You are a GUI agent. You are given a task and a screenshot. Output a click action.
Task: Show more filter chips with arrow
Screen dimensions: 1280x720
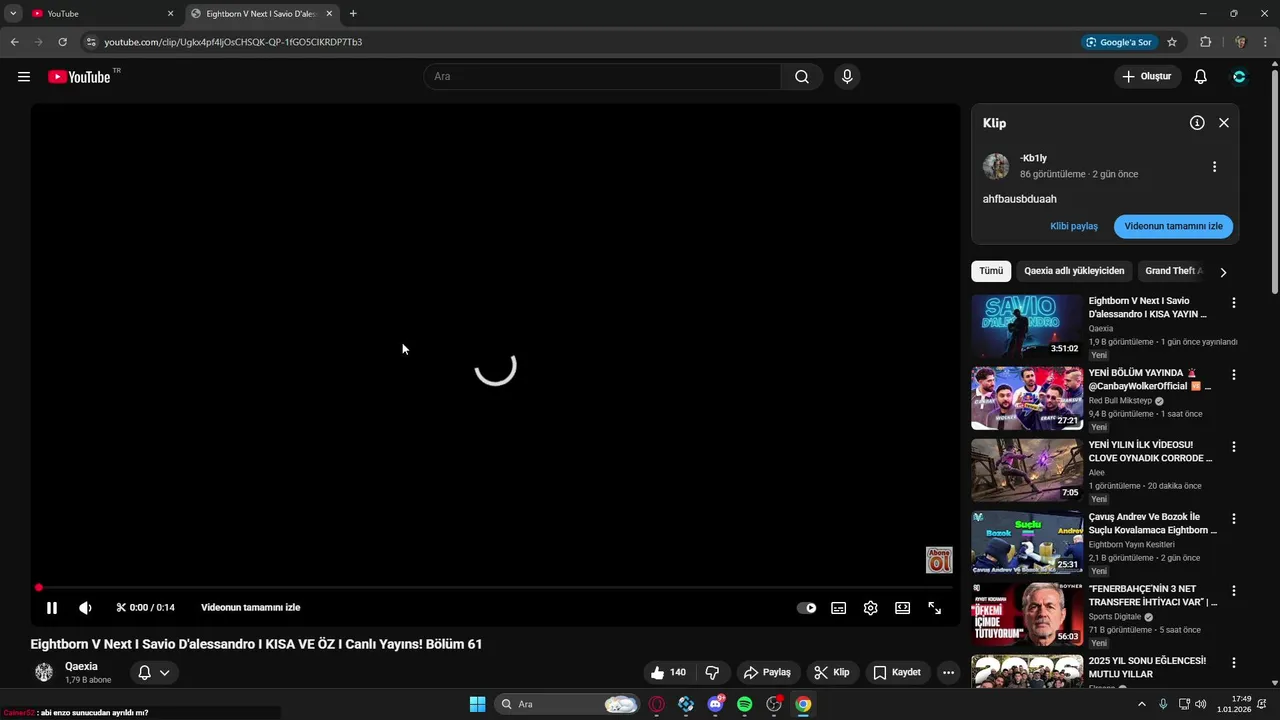click(x=1223, y=272)
